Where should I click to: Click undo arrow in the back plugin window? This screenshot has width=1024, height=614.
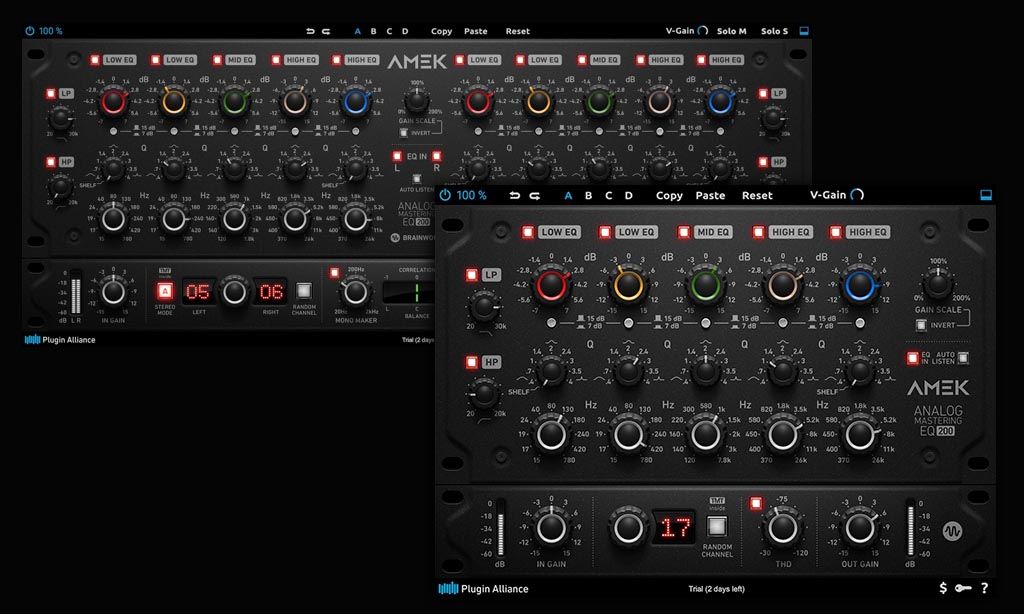[310, 31]
